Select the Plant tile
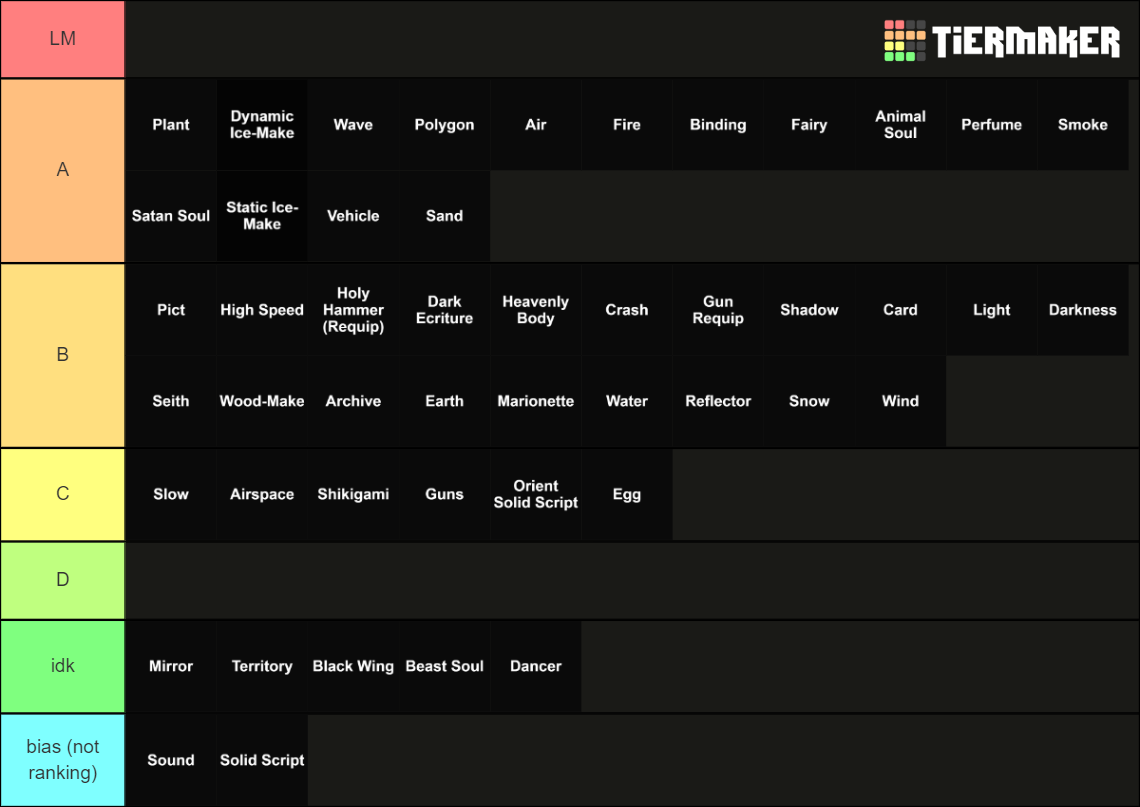The image size is (1140, 807). coord(171,124)
